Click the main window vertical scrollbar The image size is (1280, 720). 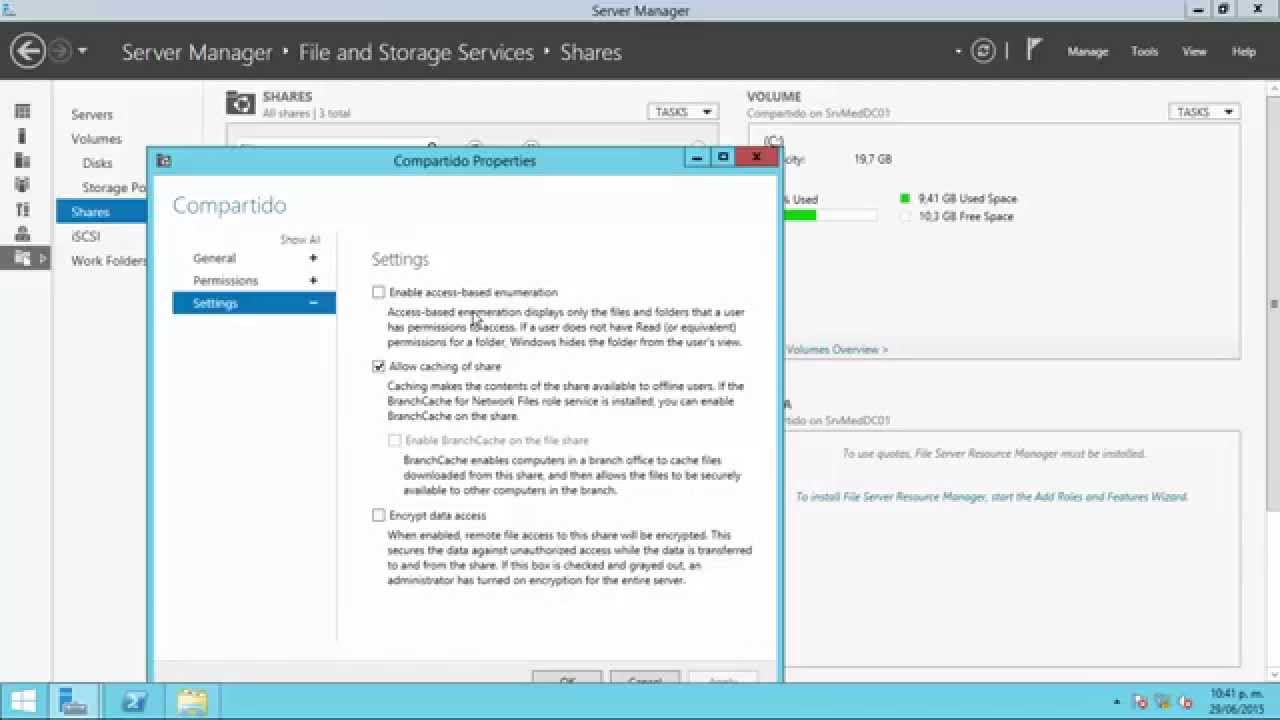pos(1274,303)
